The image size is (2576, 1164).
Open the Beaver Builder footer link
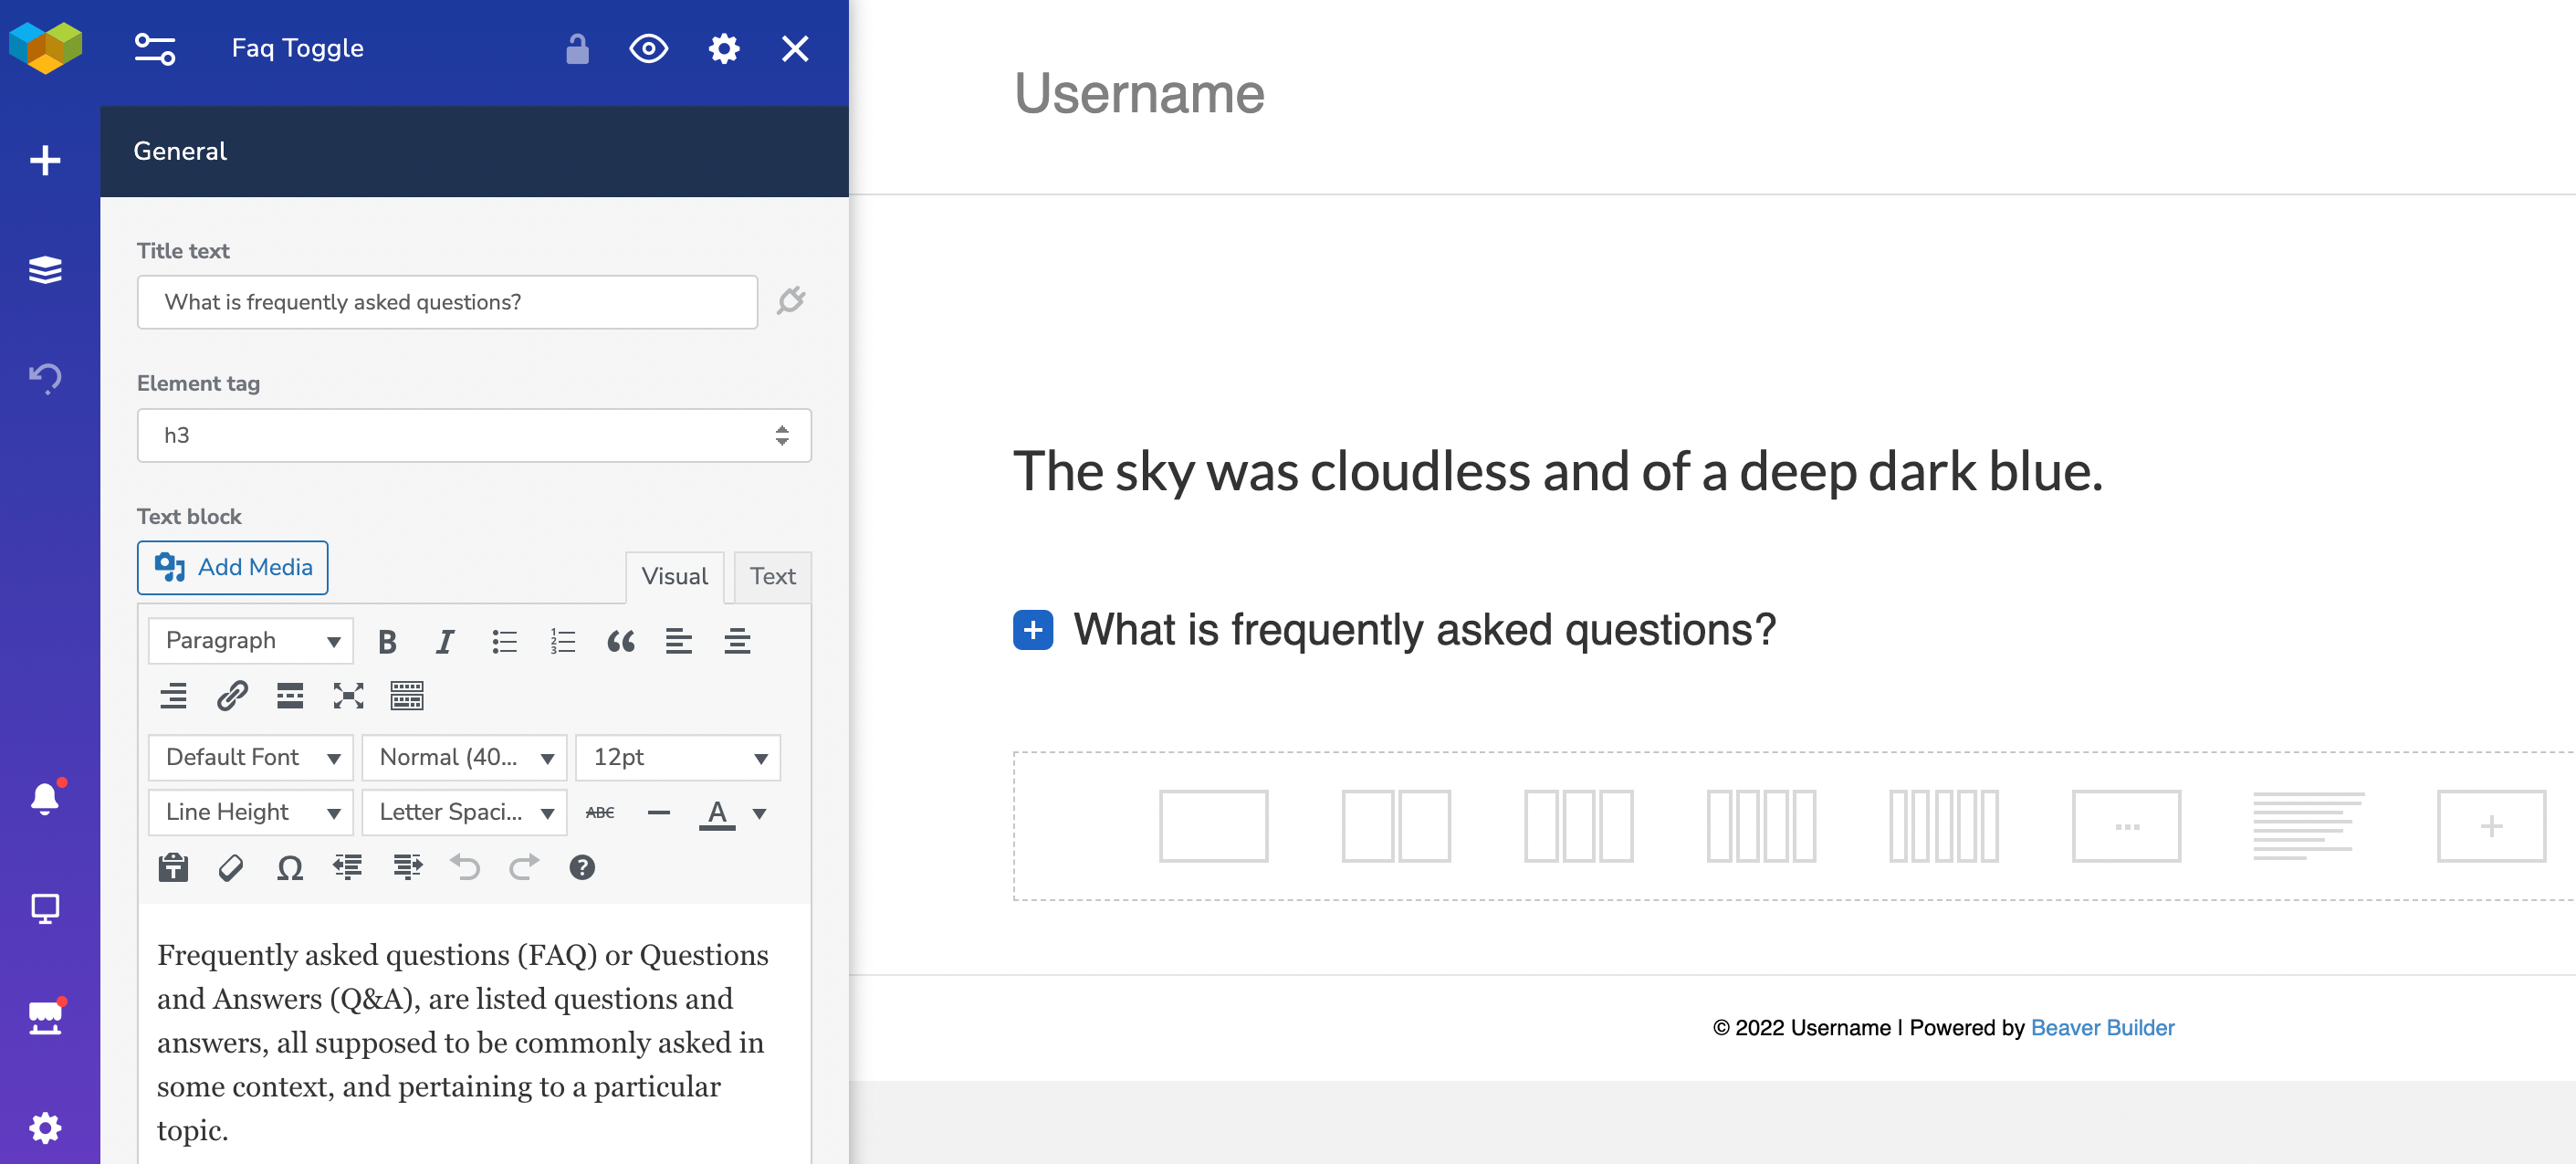coord(2102,1027)
